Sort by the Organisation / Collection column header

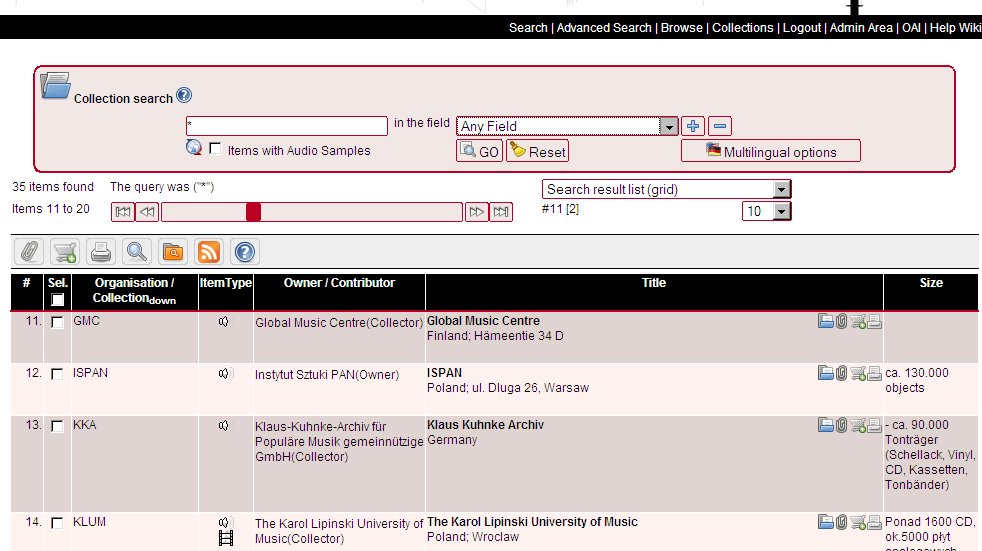point(135,291)
